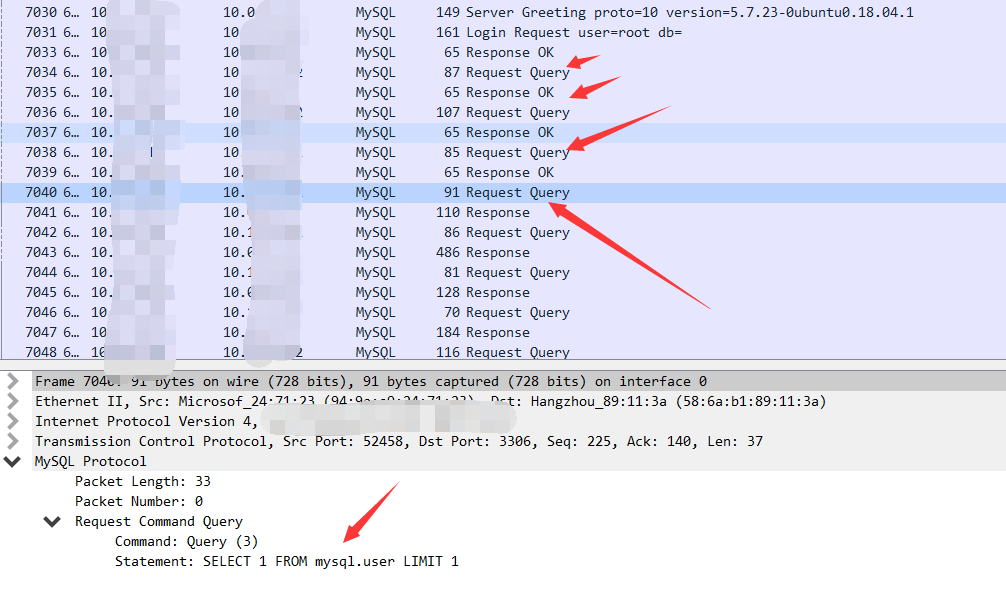Select packet 7036 with length 107

(x=503, y=112)
